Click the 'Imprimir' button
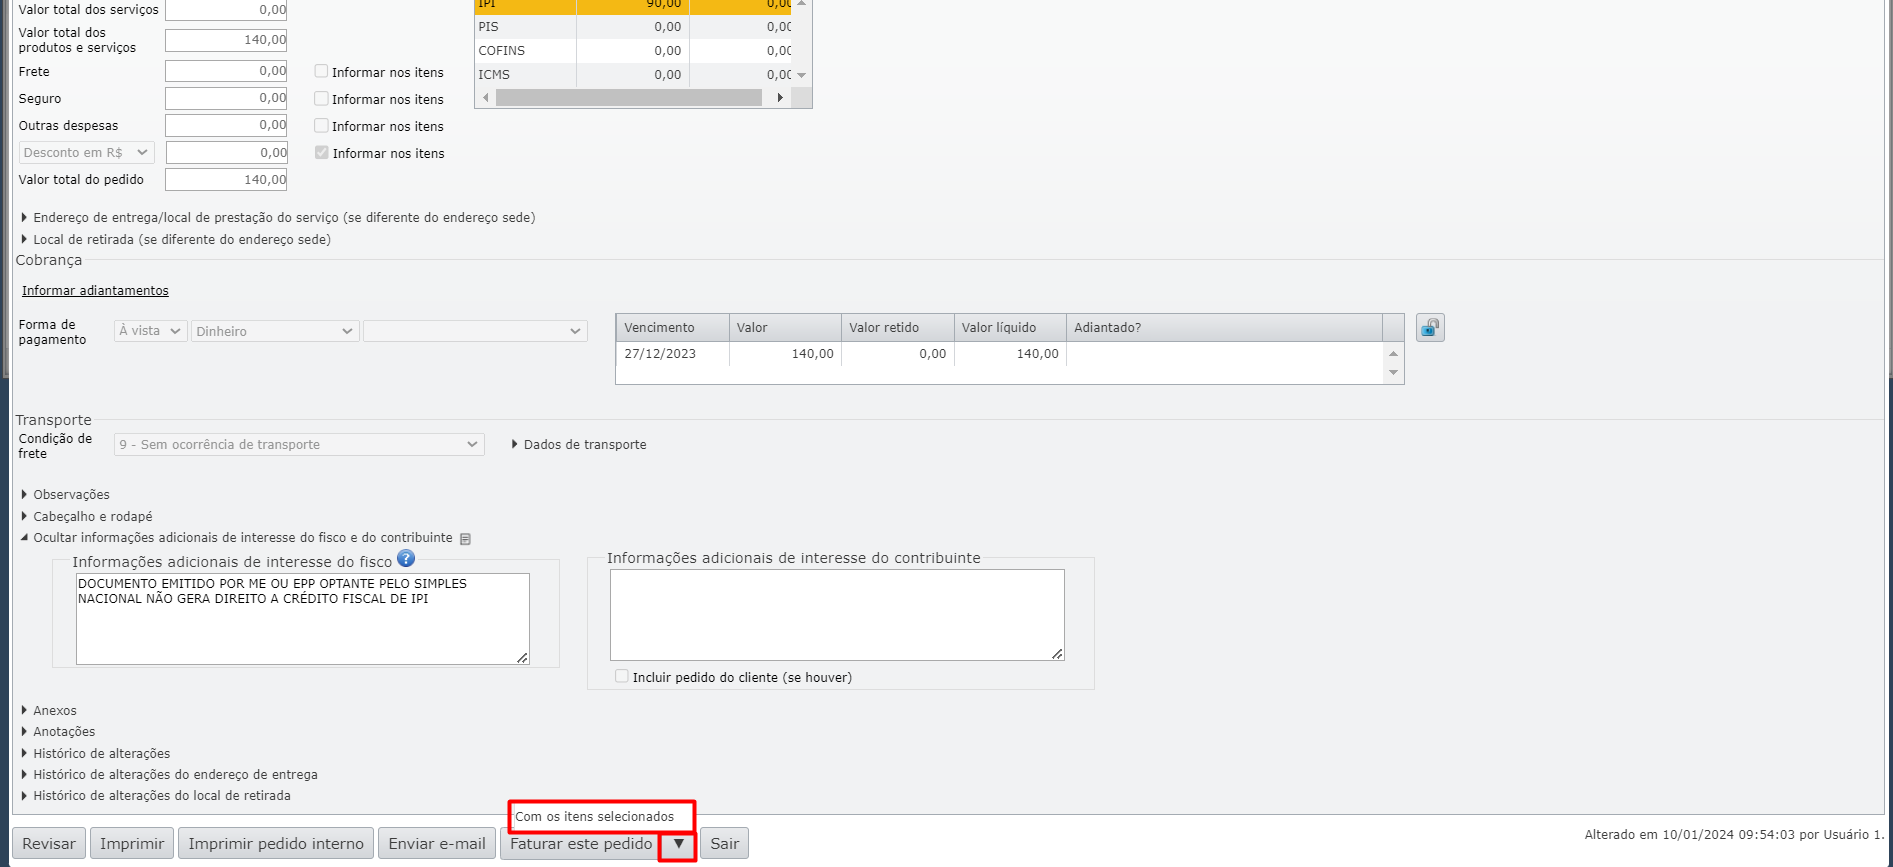Screen dimensions: 1893x867 132,844
